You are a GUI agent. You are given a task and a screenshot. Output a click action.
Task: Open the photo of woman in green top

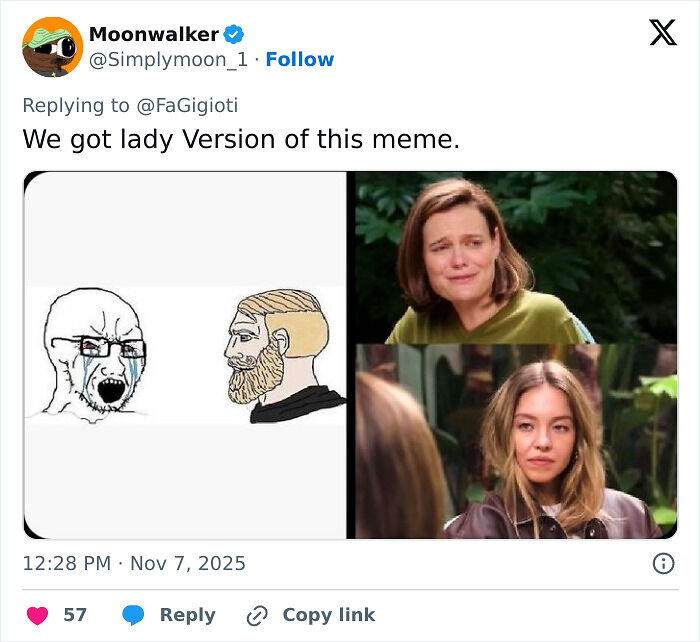point(516,257)
